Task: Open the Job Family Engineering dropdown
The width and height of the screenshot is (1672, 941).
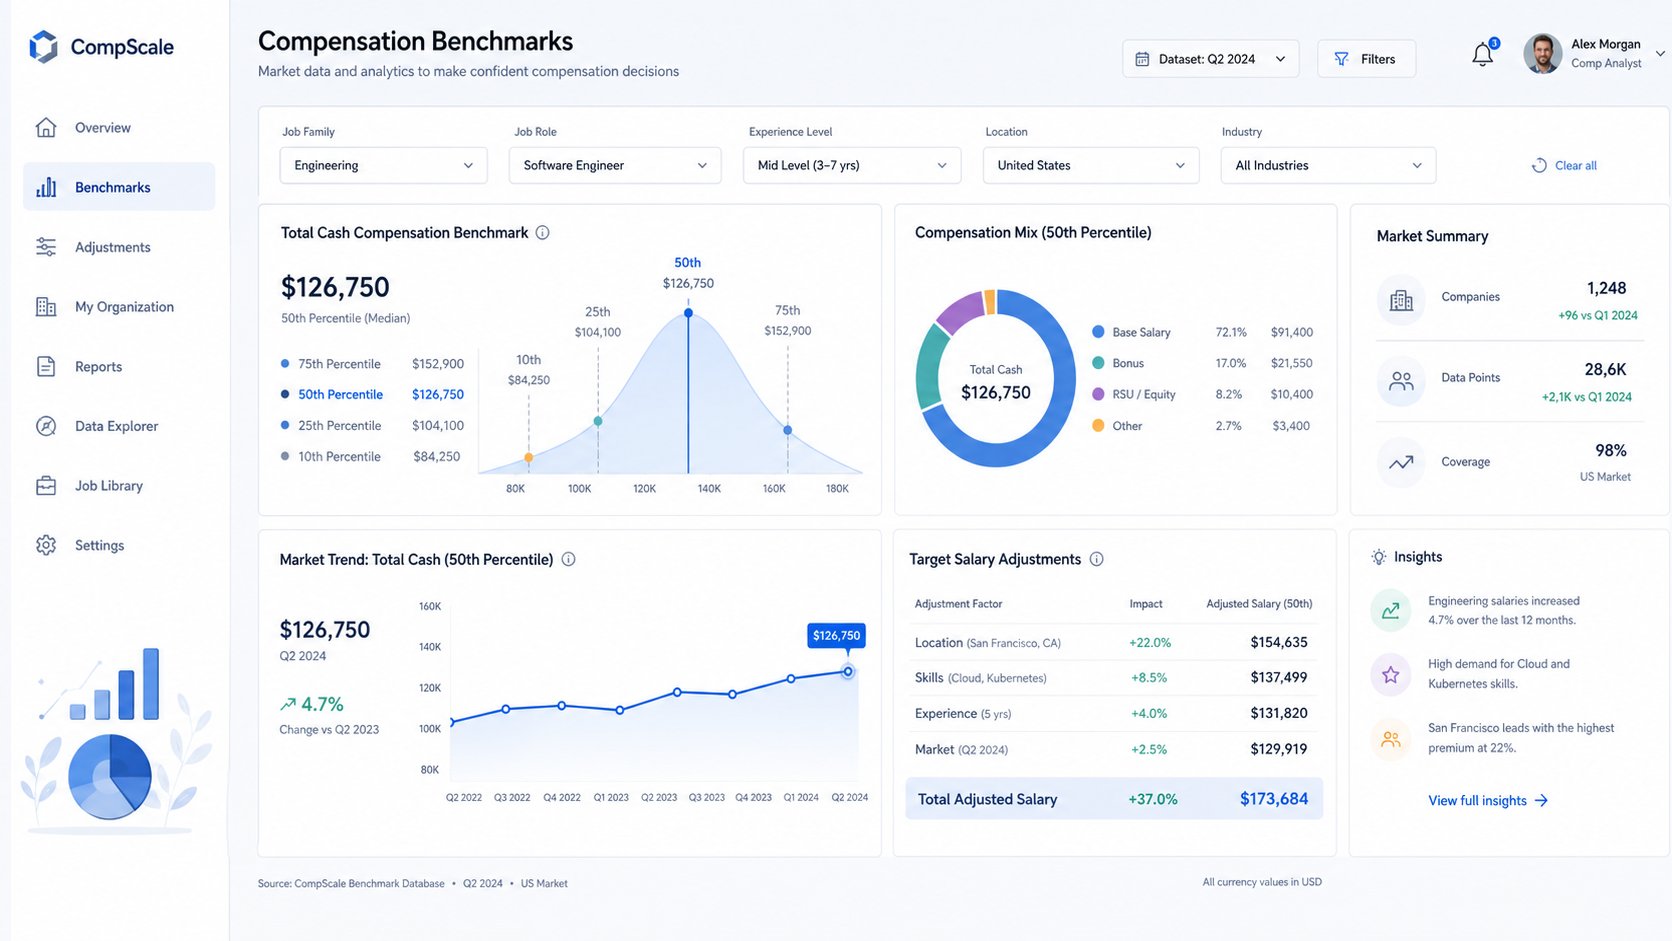Action: click(x=383, y=165)
